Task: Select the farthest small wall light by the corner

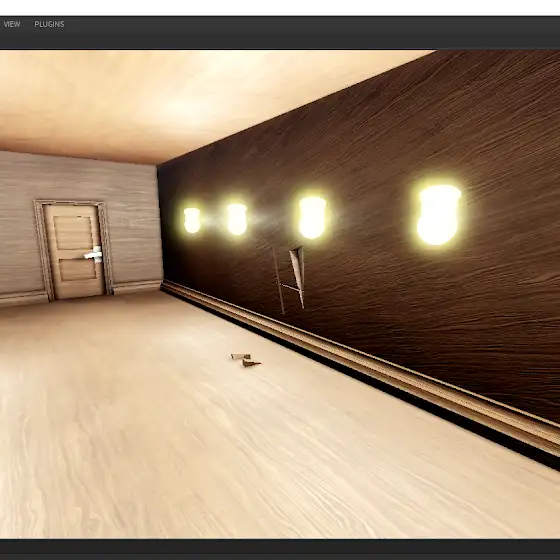Action: (x=192, y=220)
